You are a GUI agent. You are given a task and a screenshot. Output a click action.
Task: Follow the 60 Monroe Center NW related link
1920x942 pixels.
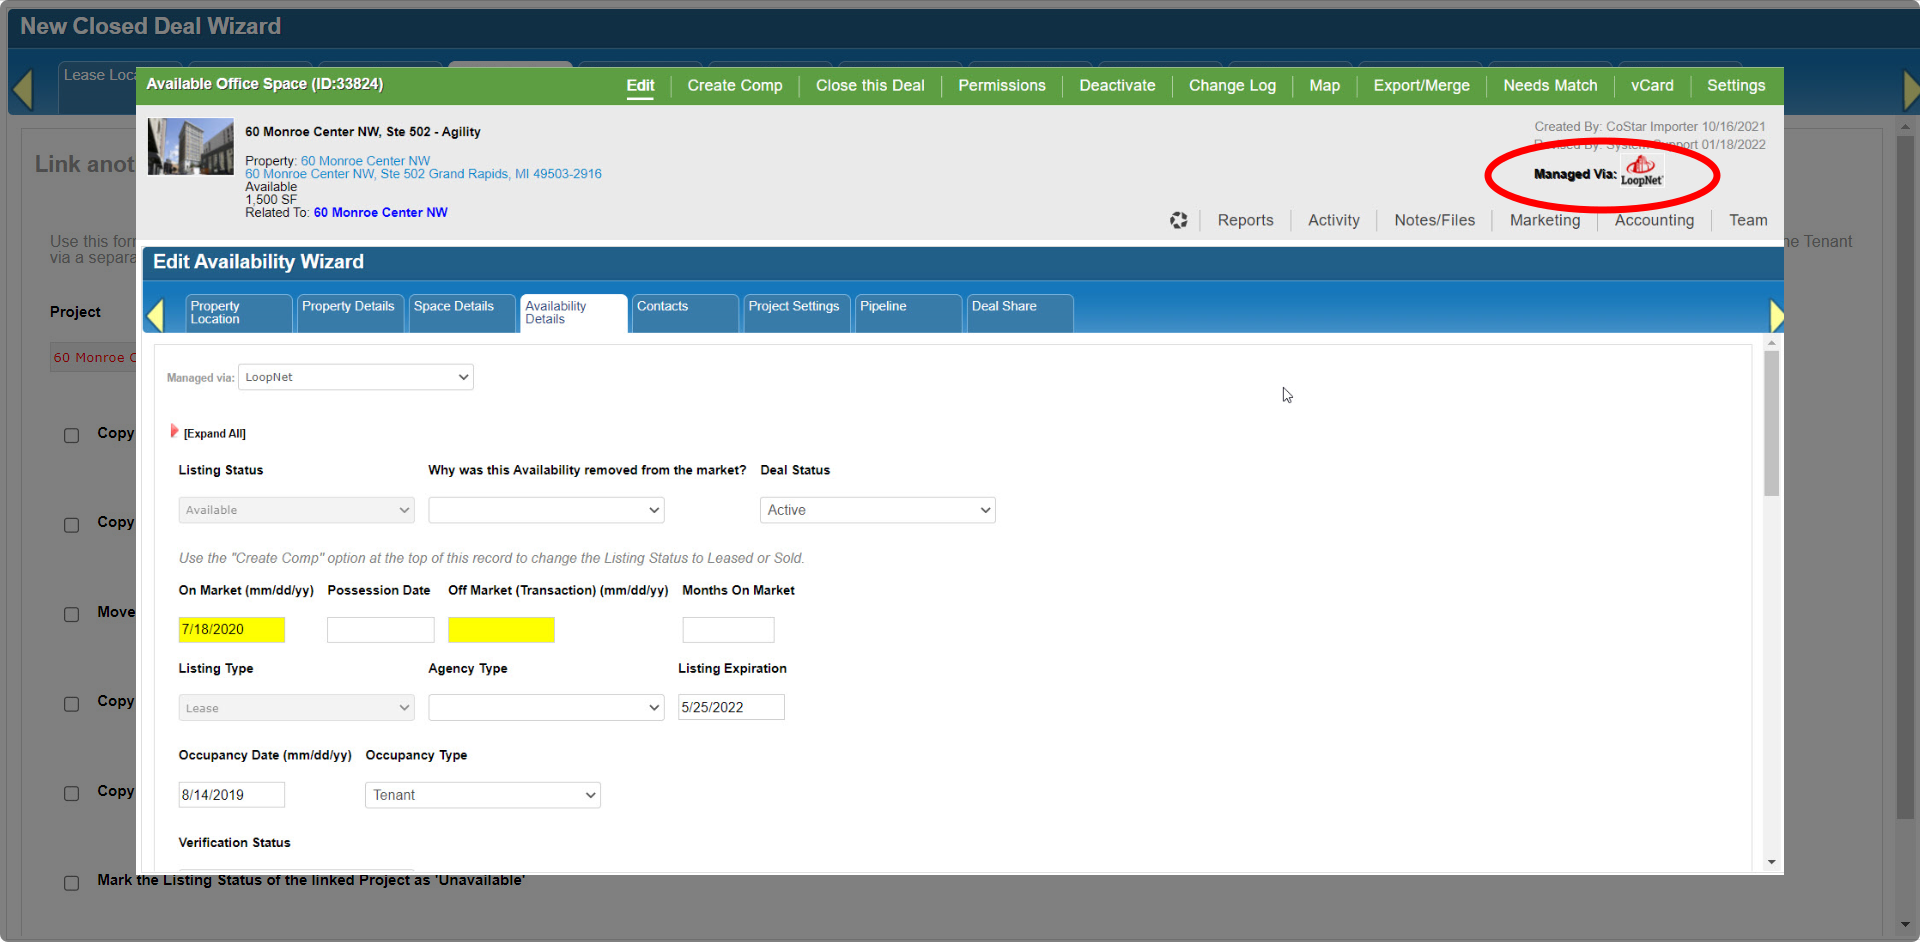point(380,213)
